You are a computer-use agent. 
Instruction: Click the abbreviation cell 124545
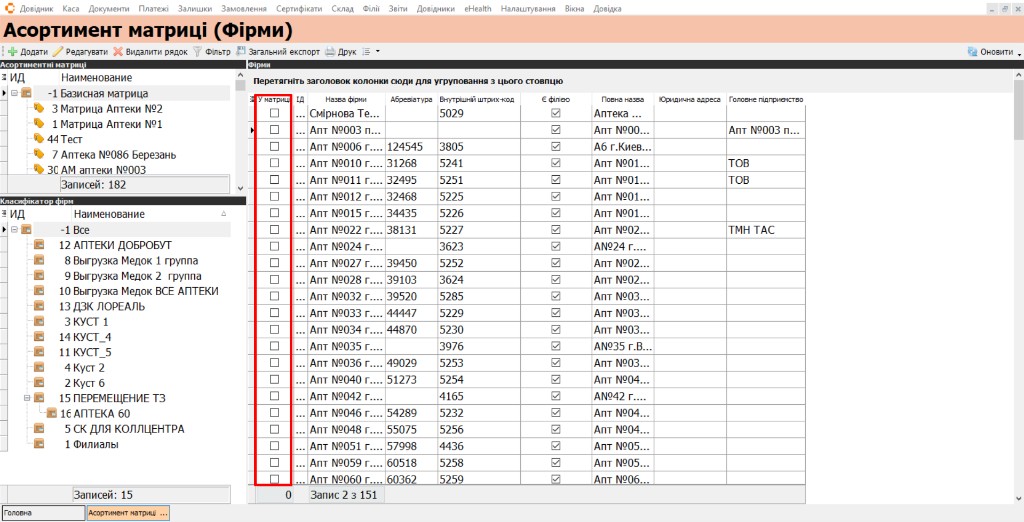point(411,146)
